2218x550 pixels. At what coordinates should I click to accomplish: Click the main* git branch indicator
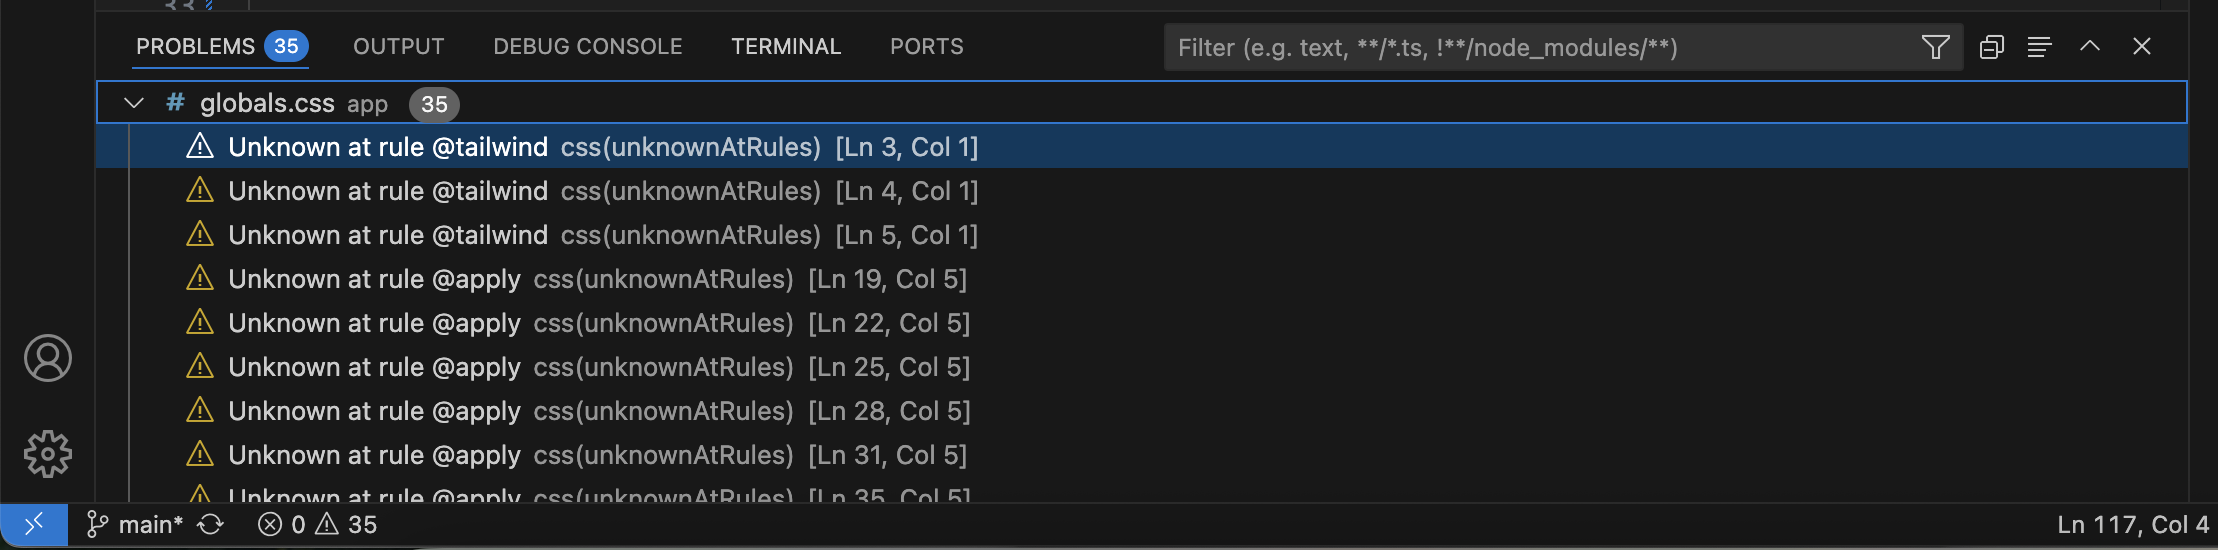135,524
